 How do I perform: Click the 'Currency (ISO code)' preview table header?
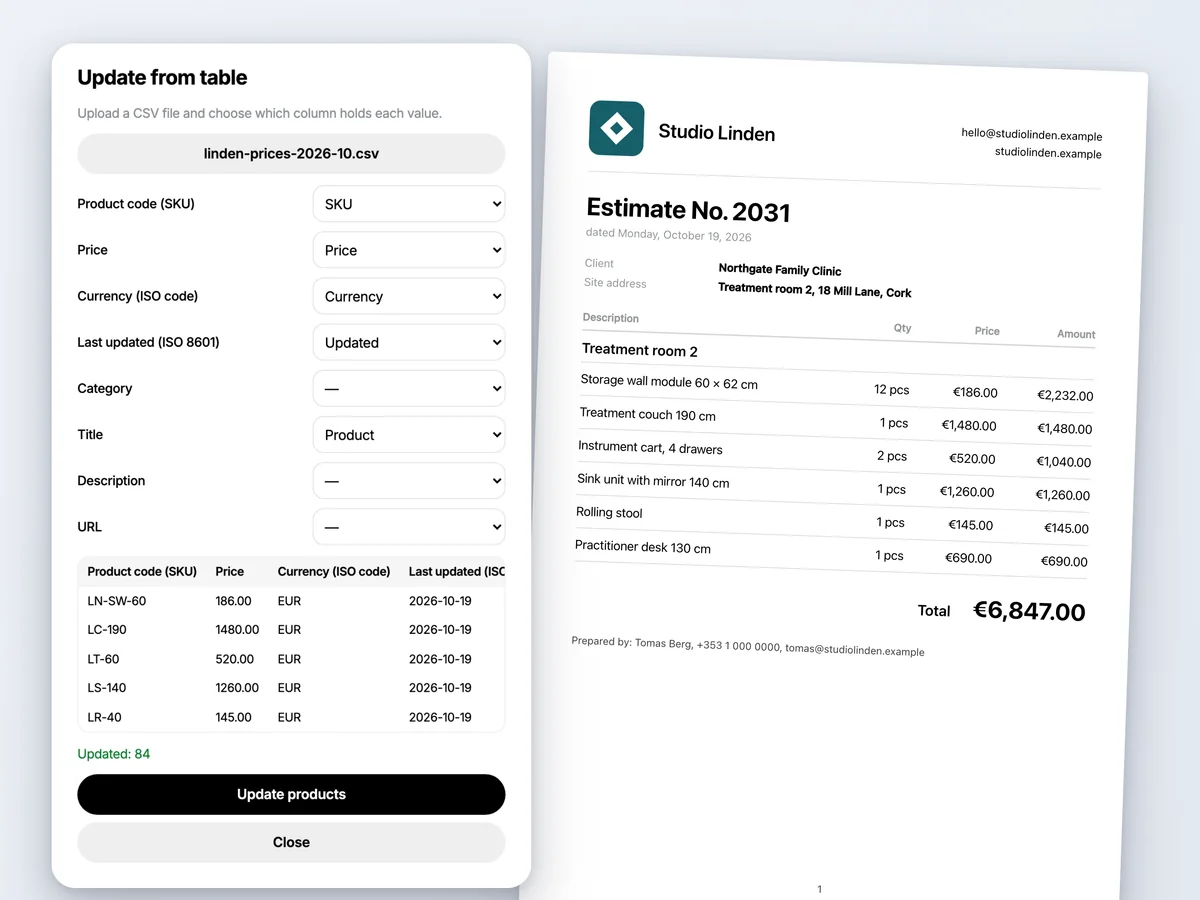click(334, 572)
